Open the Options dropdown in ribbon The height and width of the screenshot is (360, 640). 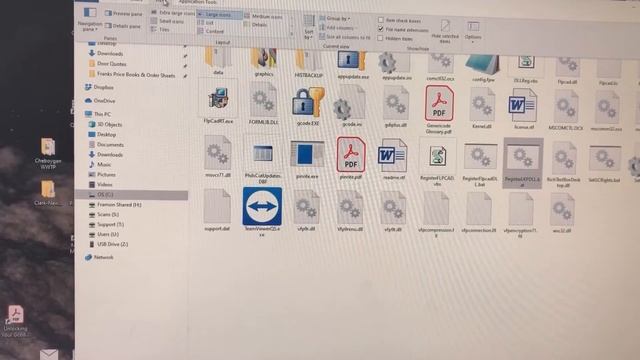[473, 31]
